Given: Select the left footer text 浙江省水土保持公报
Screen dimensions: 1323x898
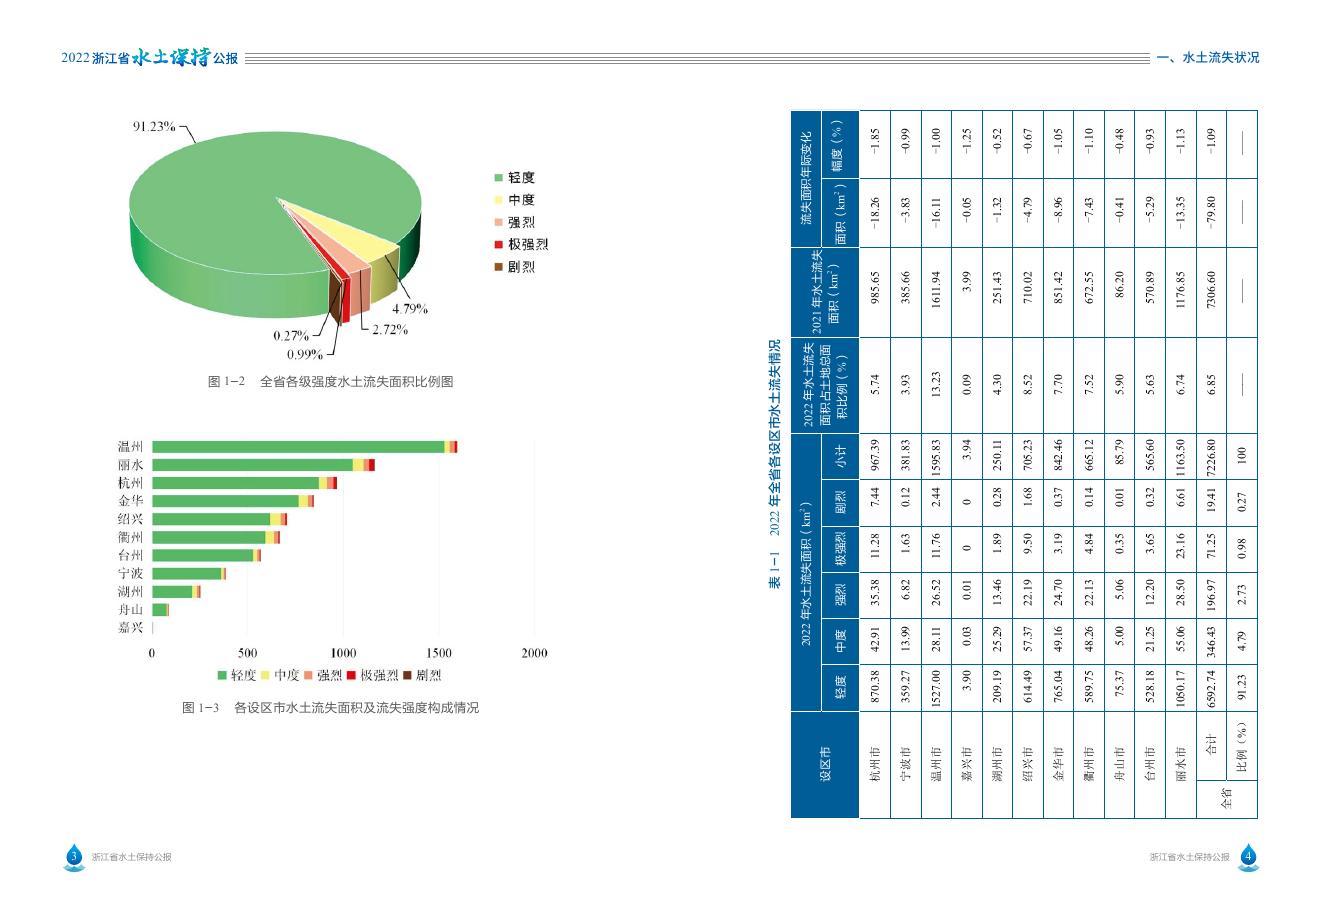Looking at the screenshot, I should [131, 857].
